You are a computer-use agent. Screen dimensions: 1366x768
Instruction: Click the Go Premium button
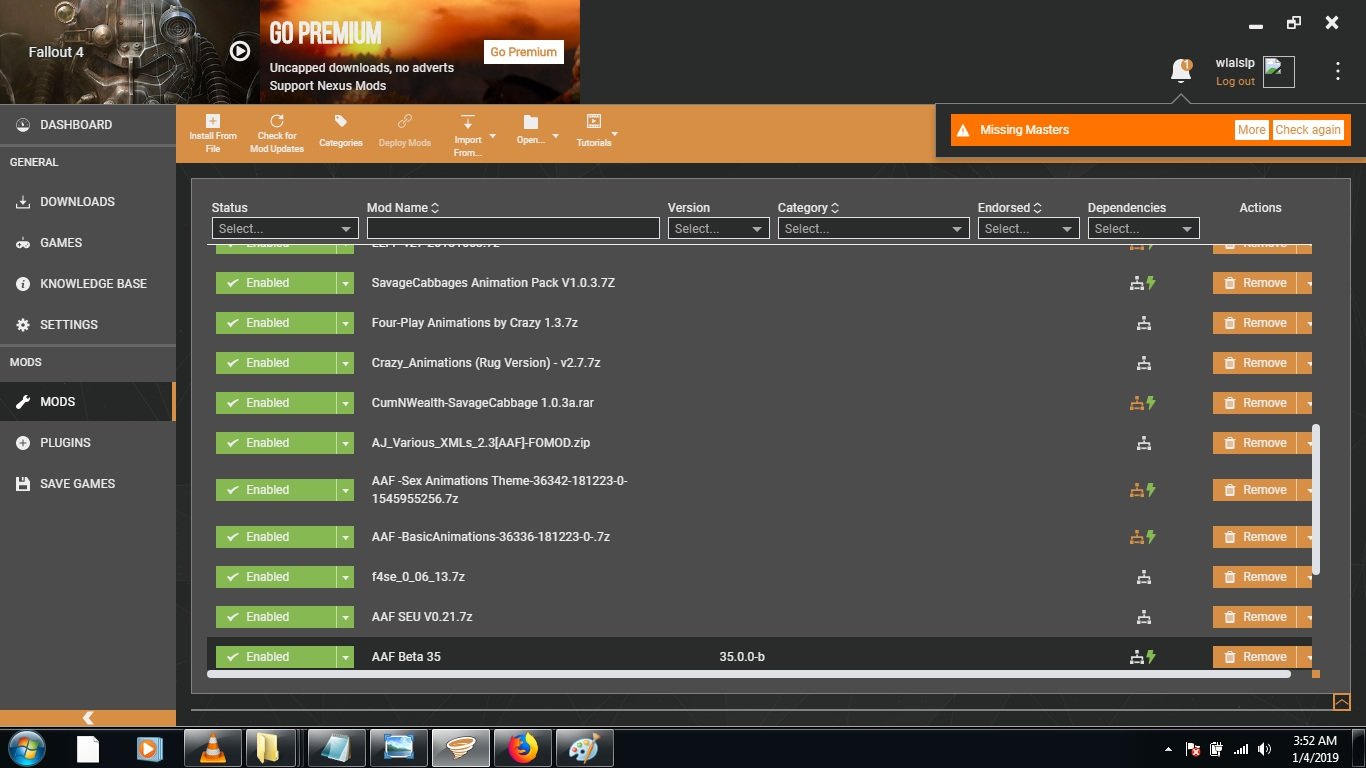(524, 52)
